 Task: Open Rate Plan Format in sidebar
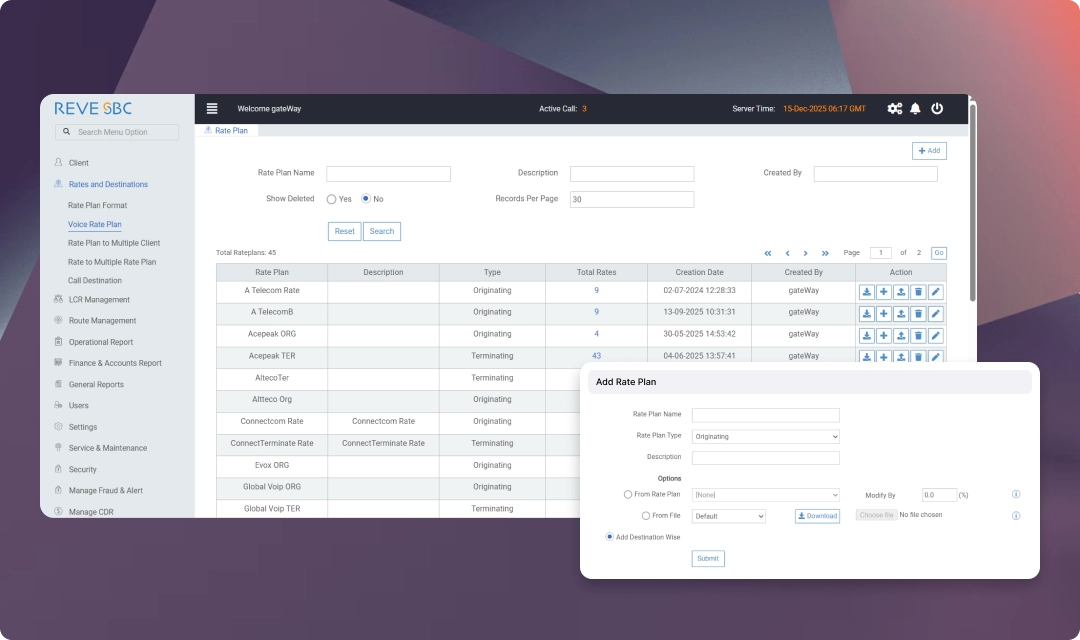[97, 205]
